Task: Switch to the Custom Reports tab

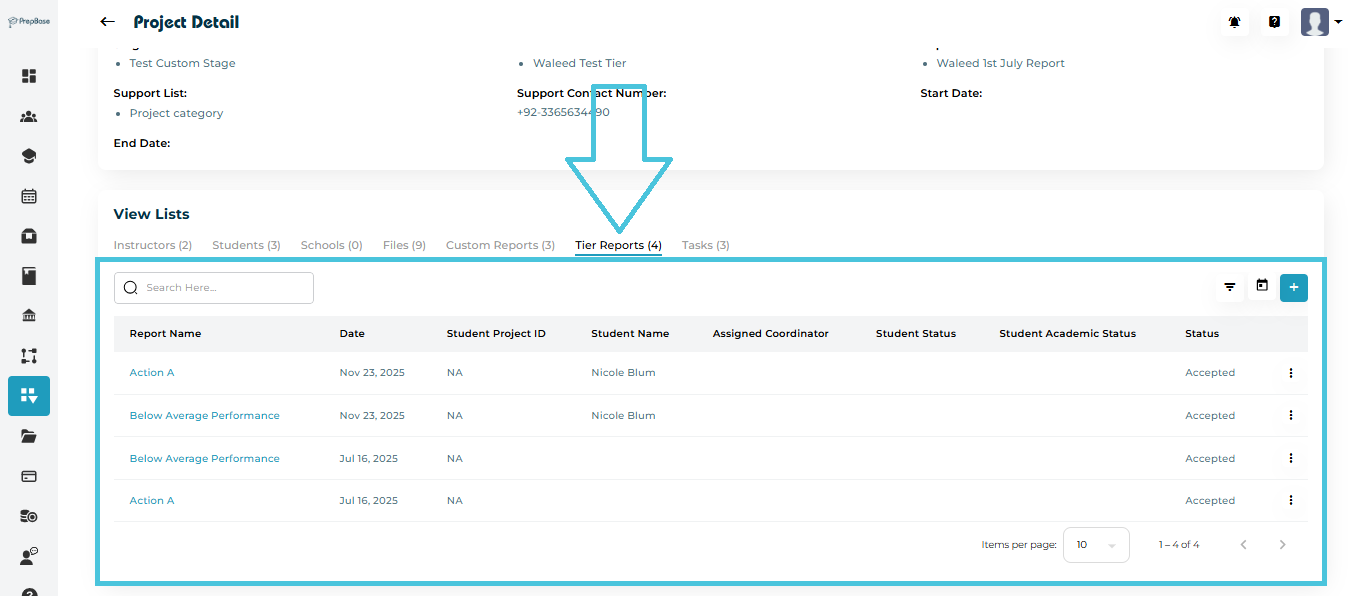Action: [x=500, y=245]
